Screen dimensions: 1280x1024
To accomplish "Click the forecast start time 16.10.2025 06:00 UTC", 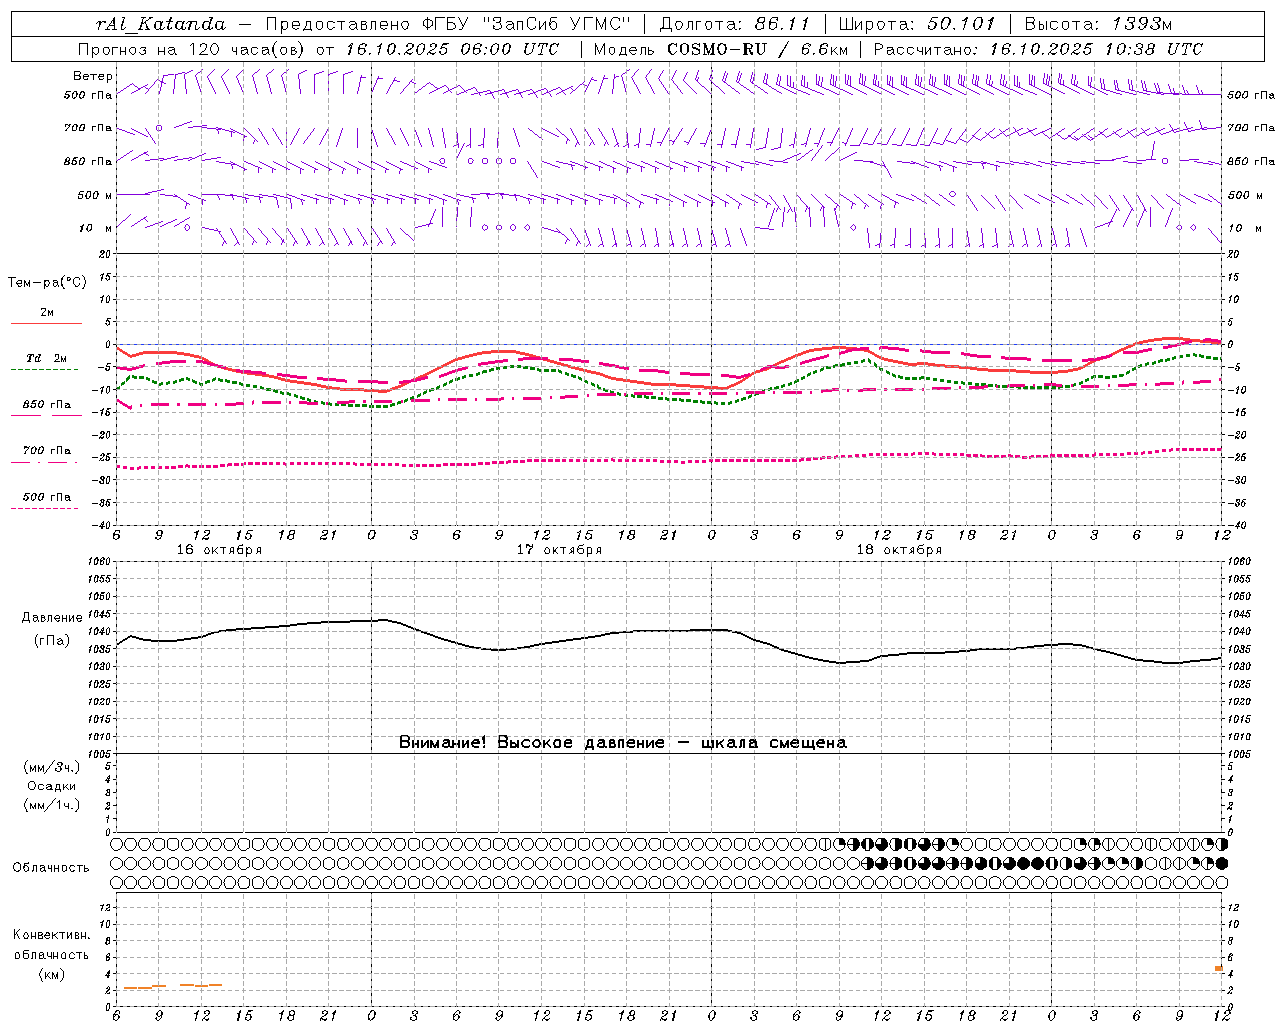I will [452, 49].
